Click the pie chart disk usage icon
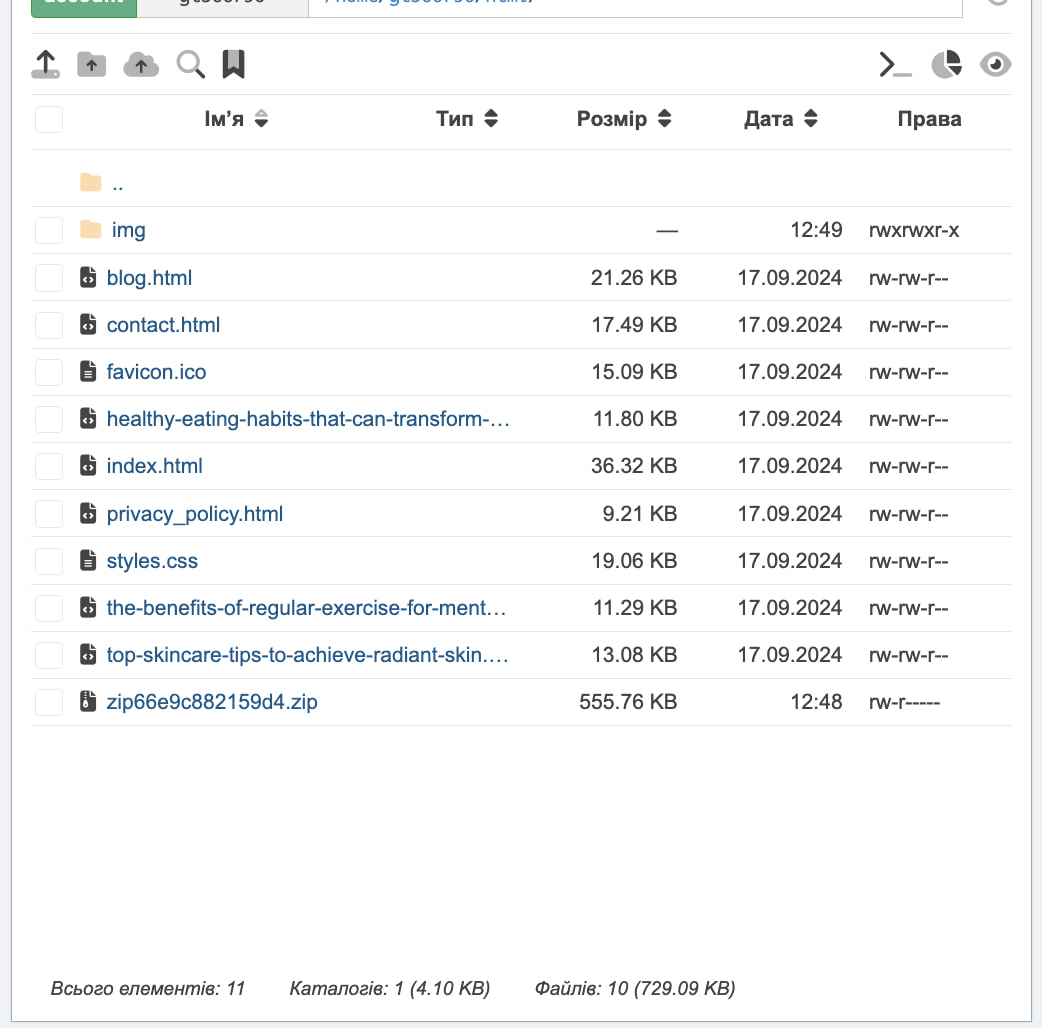This screenshot has width=1042, height=1028. pyautogui.click(x=946, y=65)
